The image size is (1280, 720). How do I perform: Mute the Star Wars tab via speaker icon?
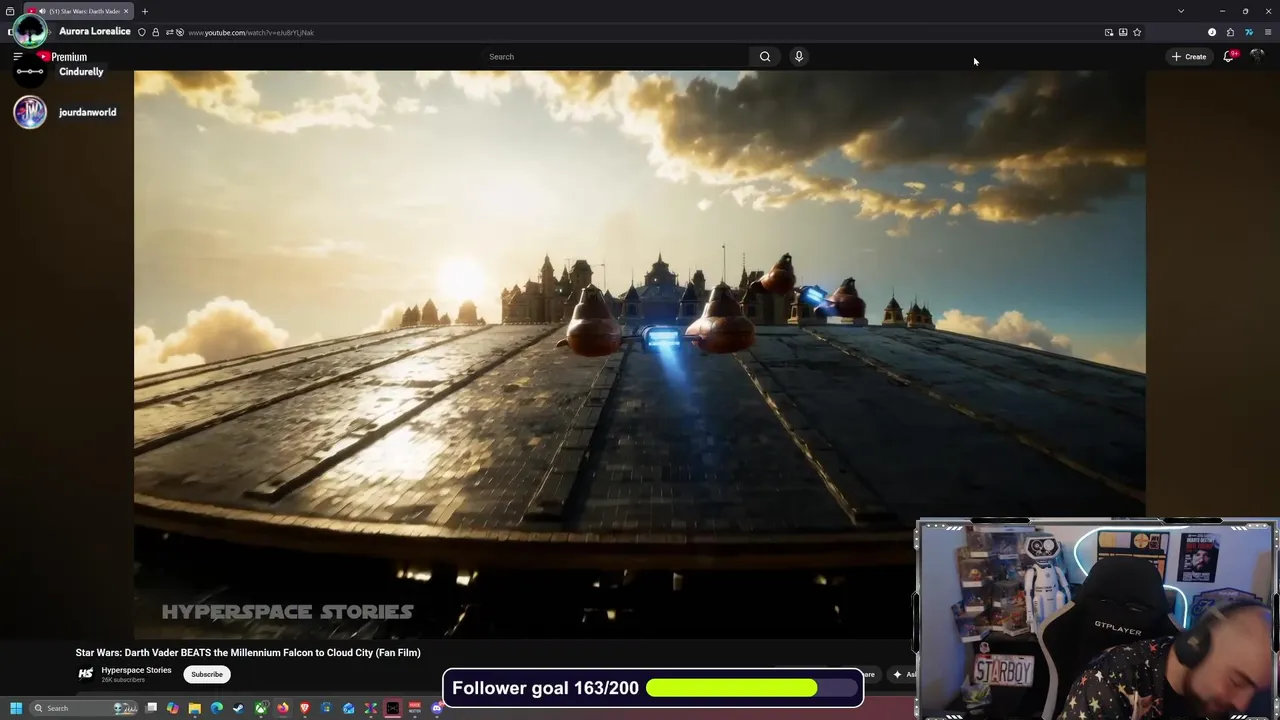(x=42, y=11)
